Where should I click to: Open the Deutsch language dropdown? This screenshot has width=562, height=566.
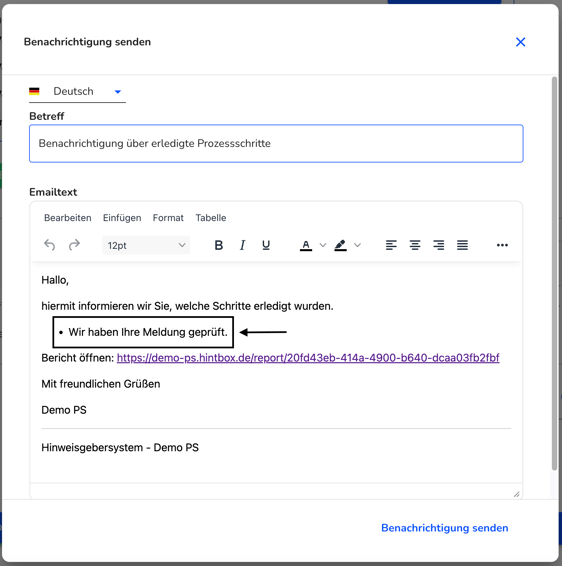point(77,91)
